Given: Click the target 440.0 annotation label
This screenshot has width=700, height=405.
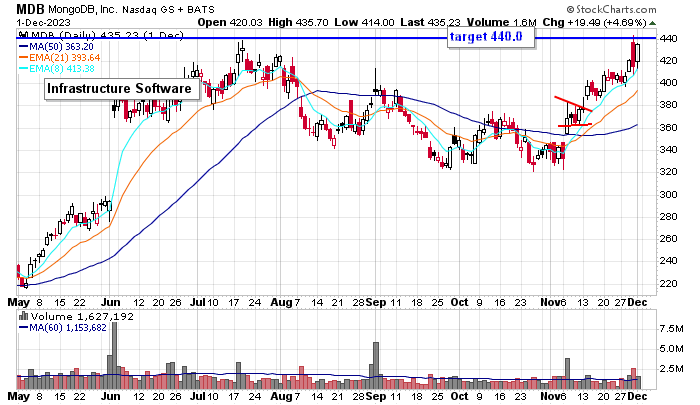Looking at the screenshot, I should coord(490,37).
